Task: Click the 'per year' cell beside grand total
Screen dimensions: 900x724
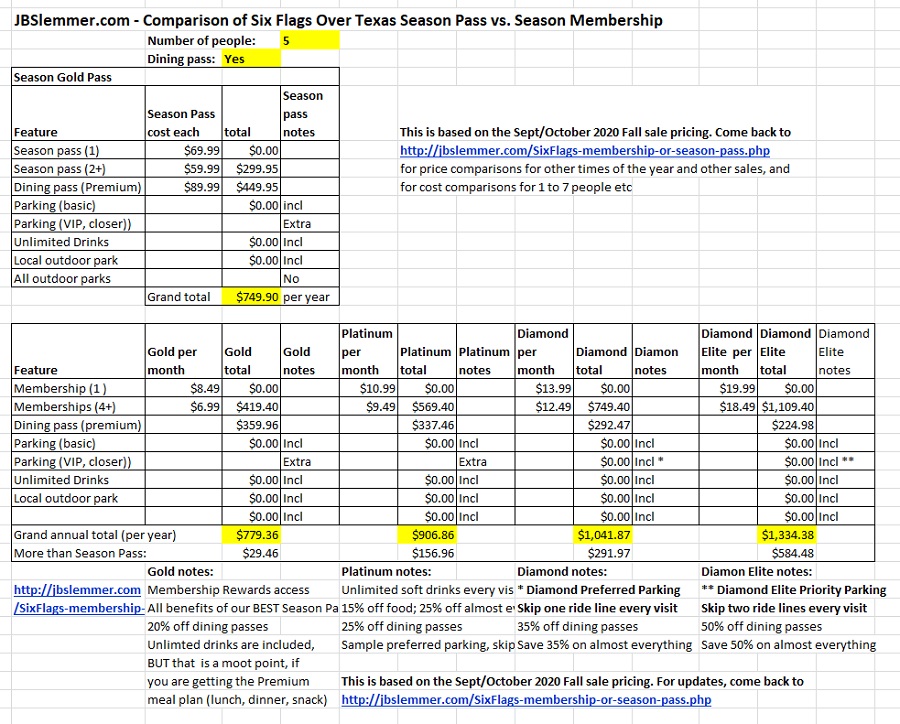Action: 310,297
